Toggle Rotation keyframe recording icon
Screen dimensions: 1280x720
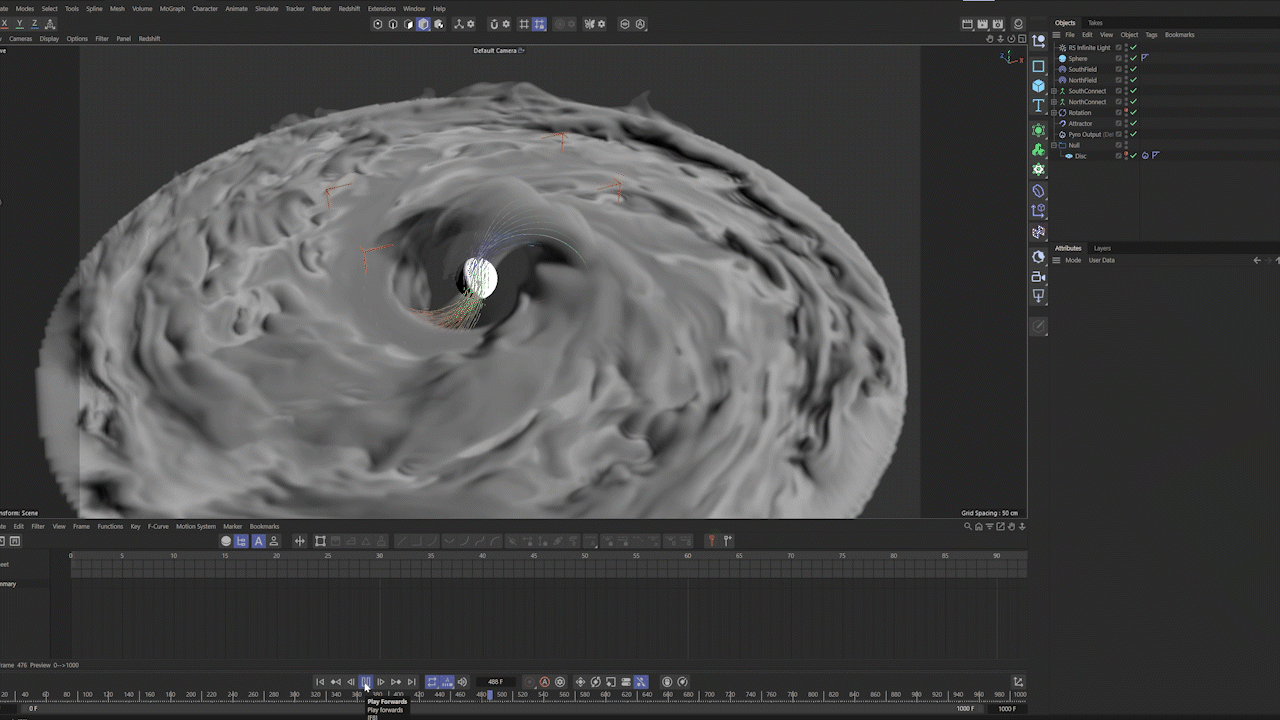click(x=596, y=682)
